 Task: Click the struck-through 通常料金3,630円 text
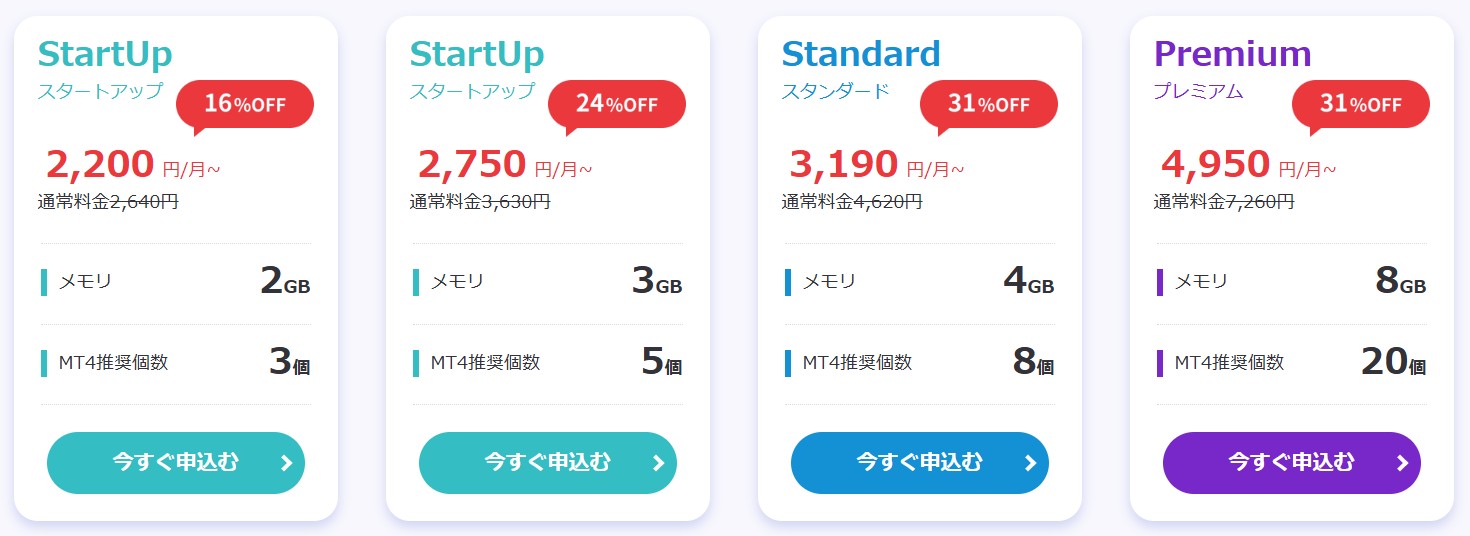480,201
